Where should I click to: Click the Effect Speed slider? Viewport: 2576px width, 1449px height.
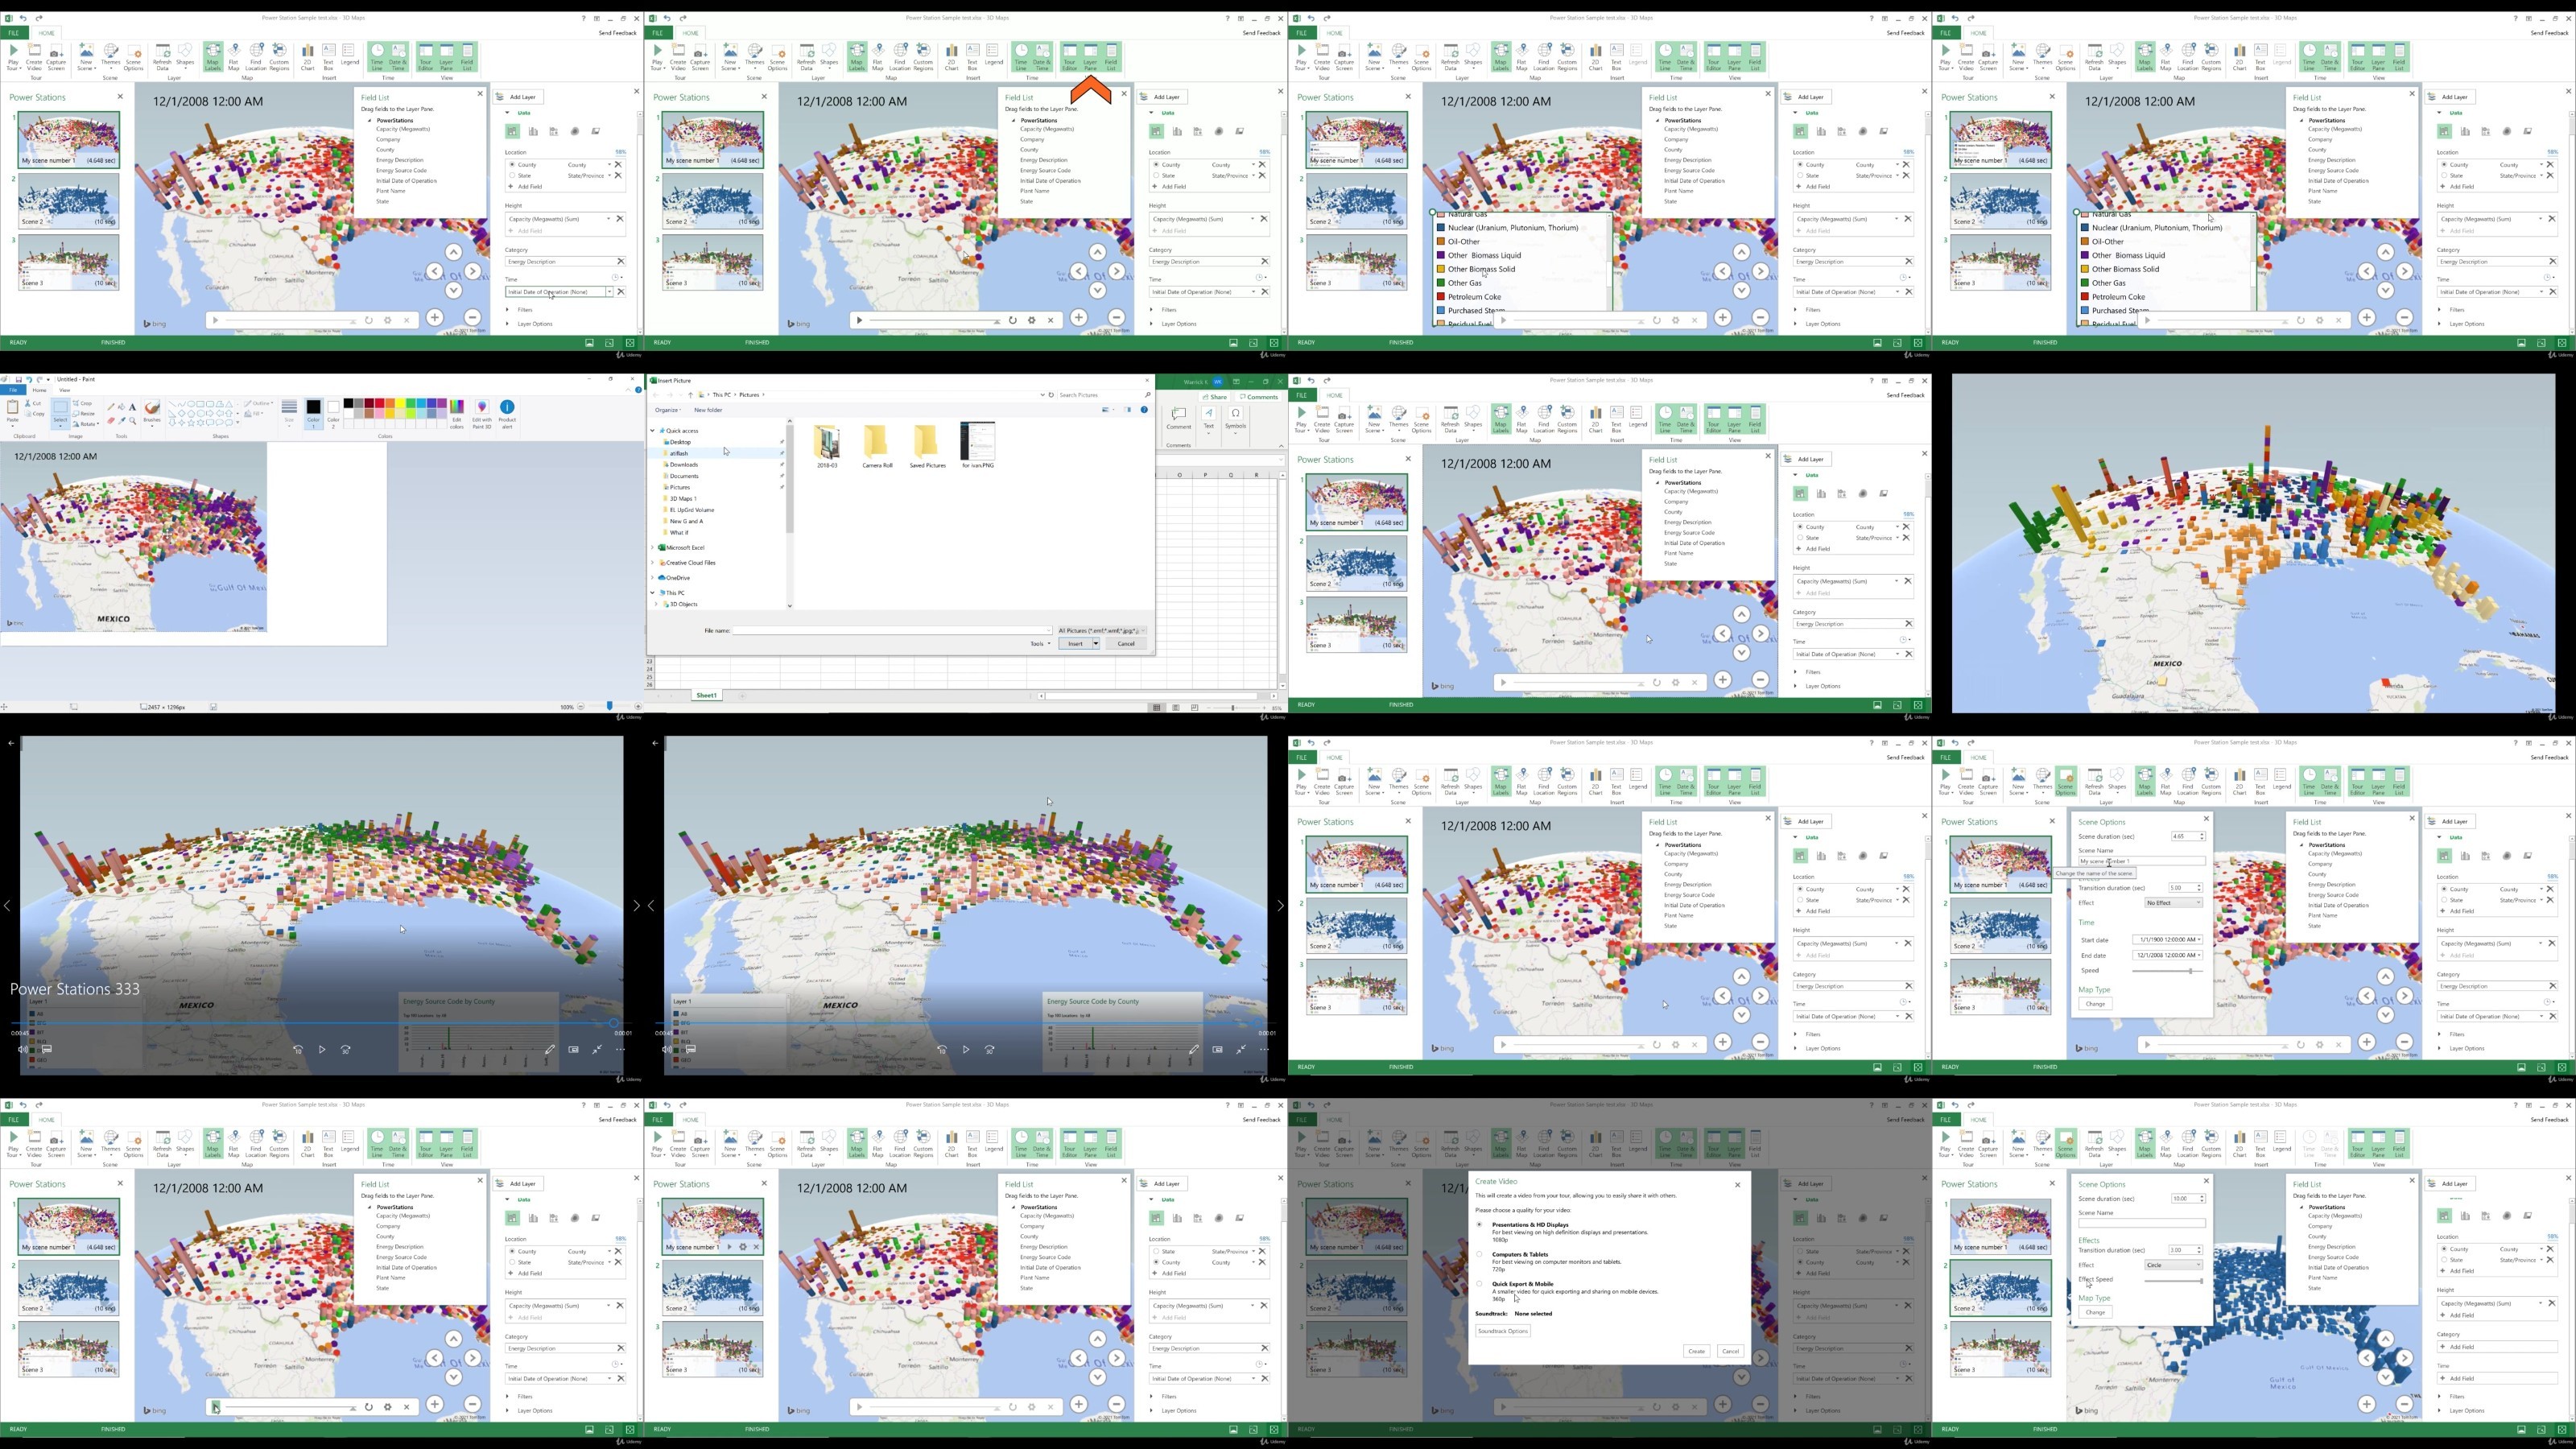2173,1280
